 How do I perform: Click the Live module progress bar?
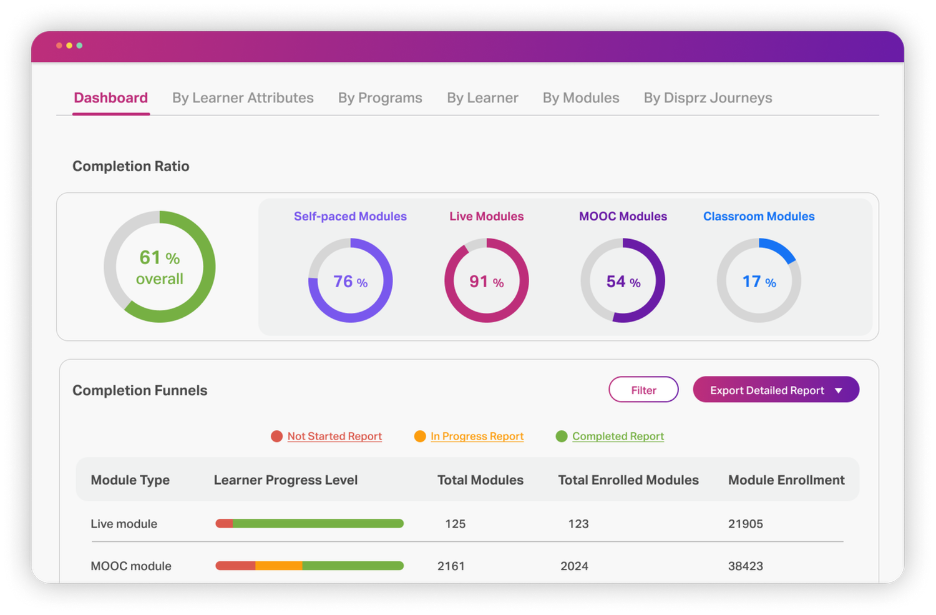[310, 523]
